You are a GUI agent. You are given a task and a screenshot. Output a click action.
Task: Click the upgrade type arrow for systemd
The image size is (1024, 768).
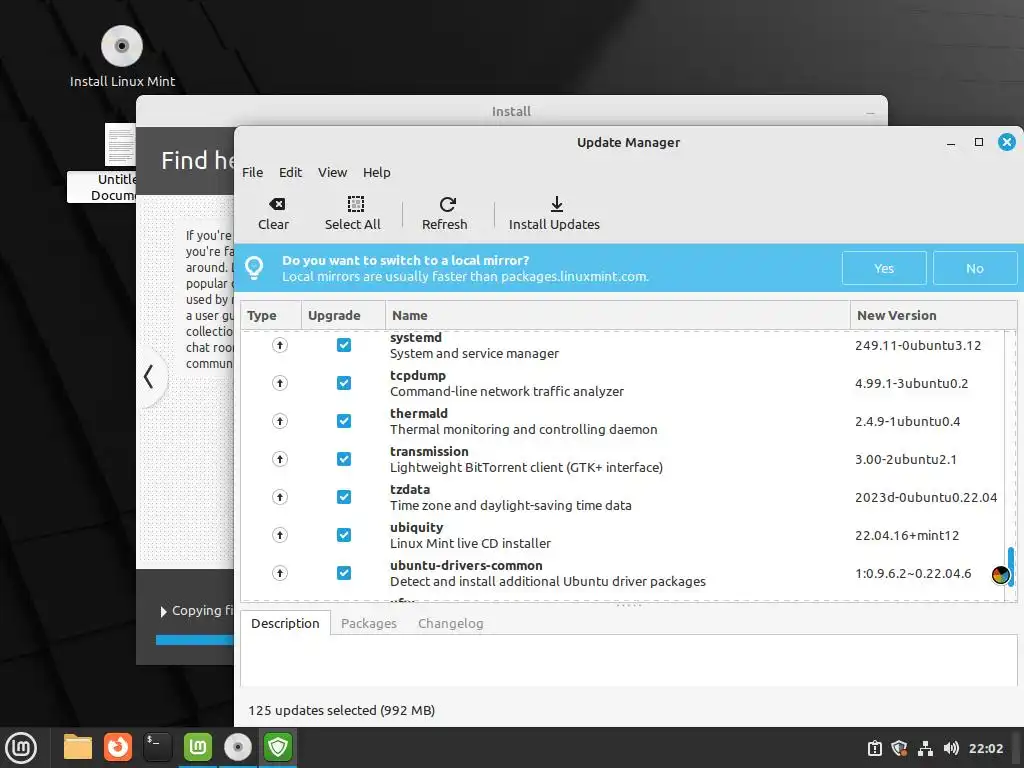[280, 345]
